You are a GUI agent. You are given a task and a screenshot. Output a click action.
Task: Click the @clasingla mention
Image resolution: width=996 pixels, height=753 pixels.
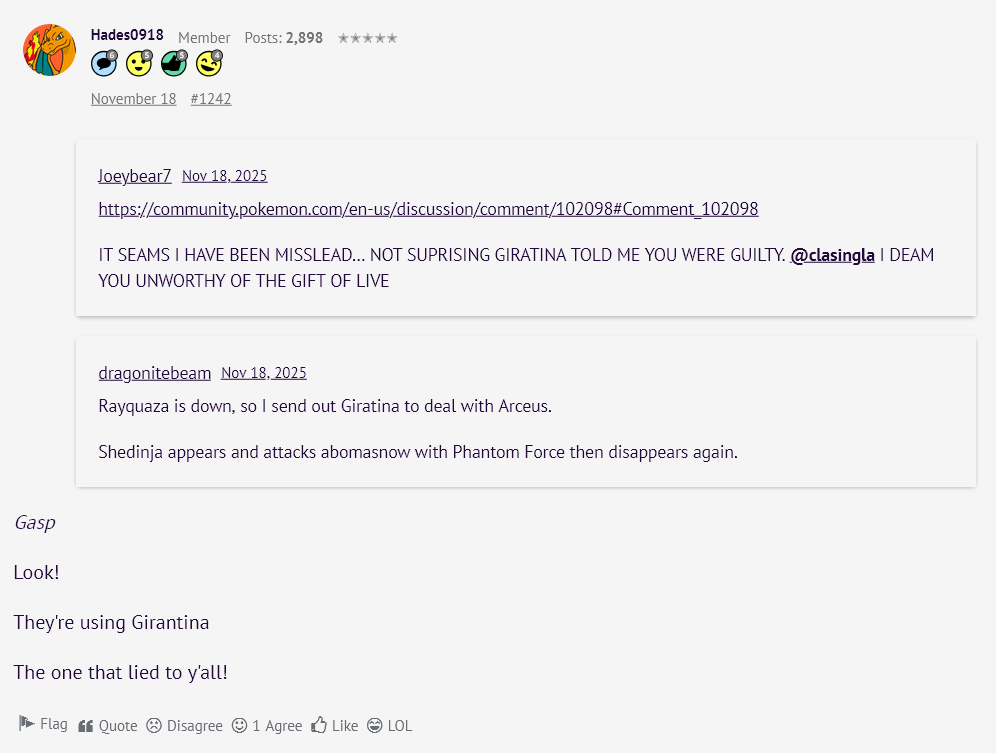click(x=832, y=255)
